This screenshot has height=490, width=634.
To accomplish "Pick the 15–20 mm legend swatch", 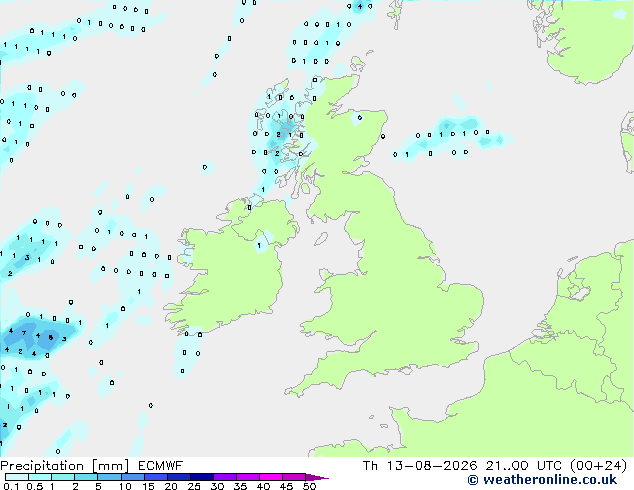I will pos(155,477).
